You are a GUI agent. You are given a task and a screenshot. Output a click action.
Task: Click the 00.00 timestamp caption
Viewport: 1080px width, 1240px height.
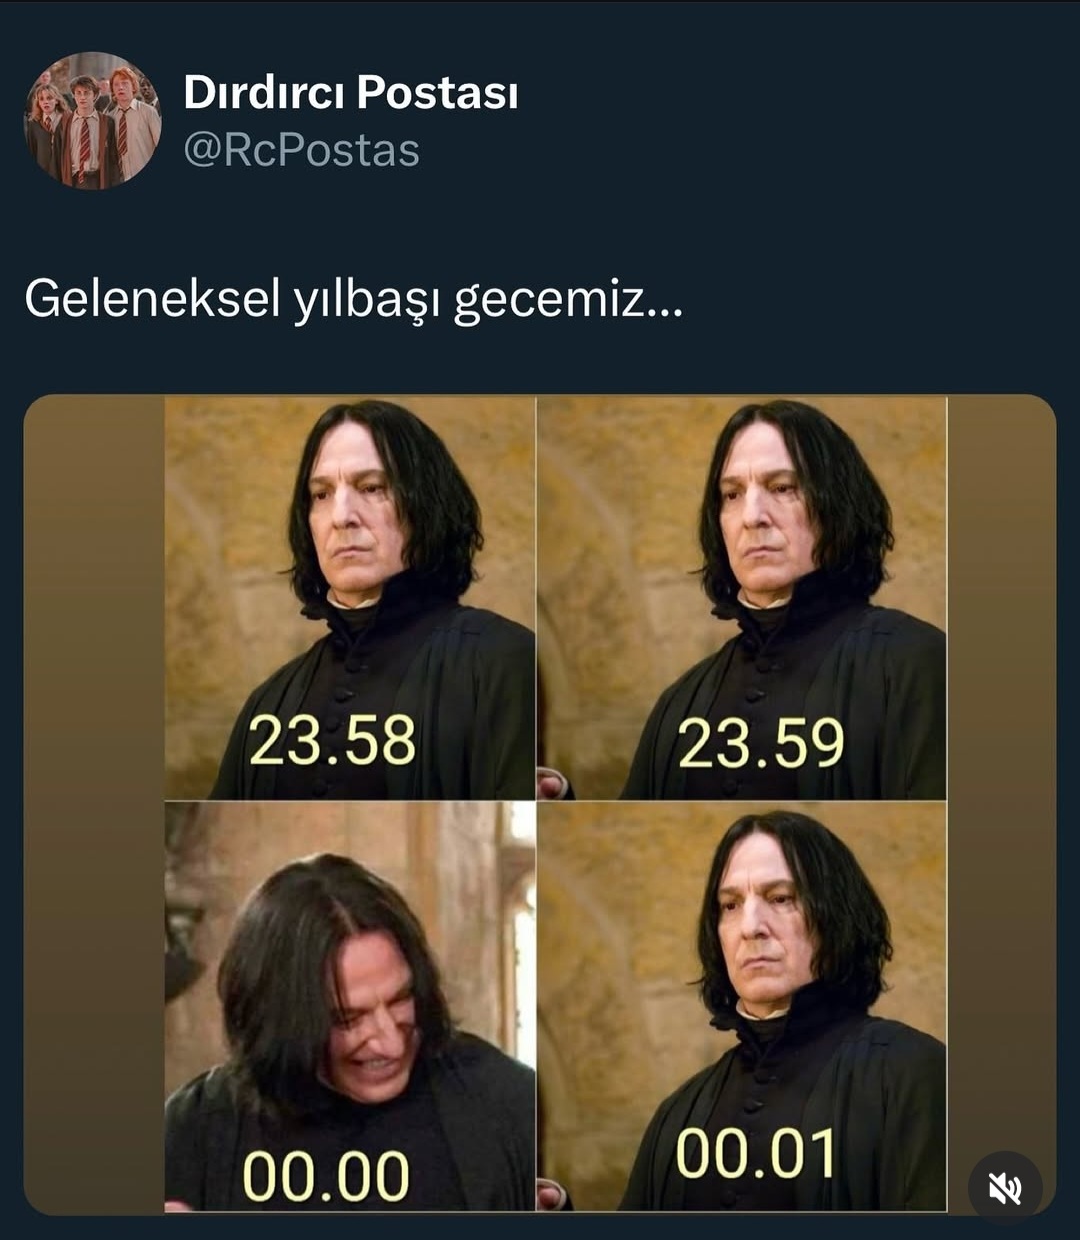click(x=326, y=1175)
